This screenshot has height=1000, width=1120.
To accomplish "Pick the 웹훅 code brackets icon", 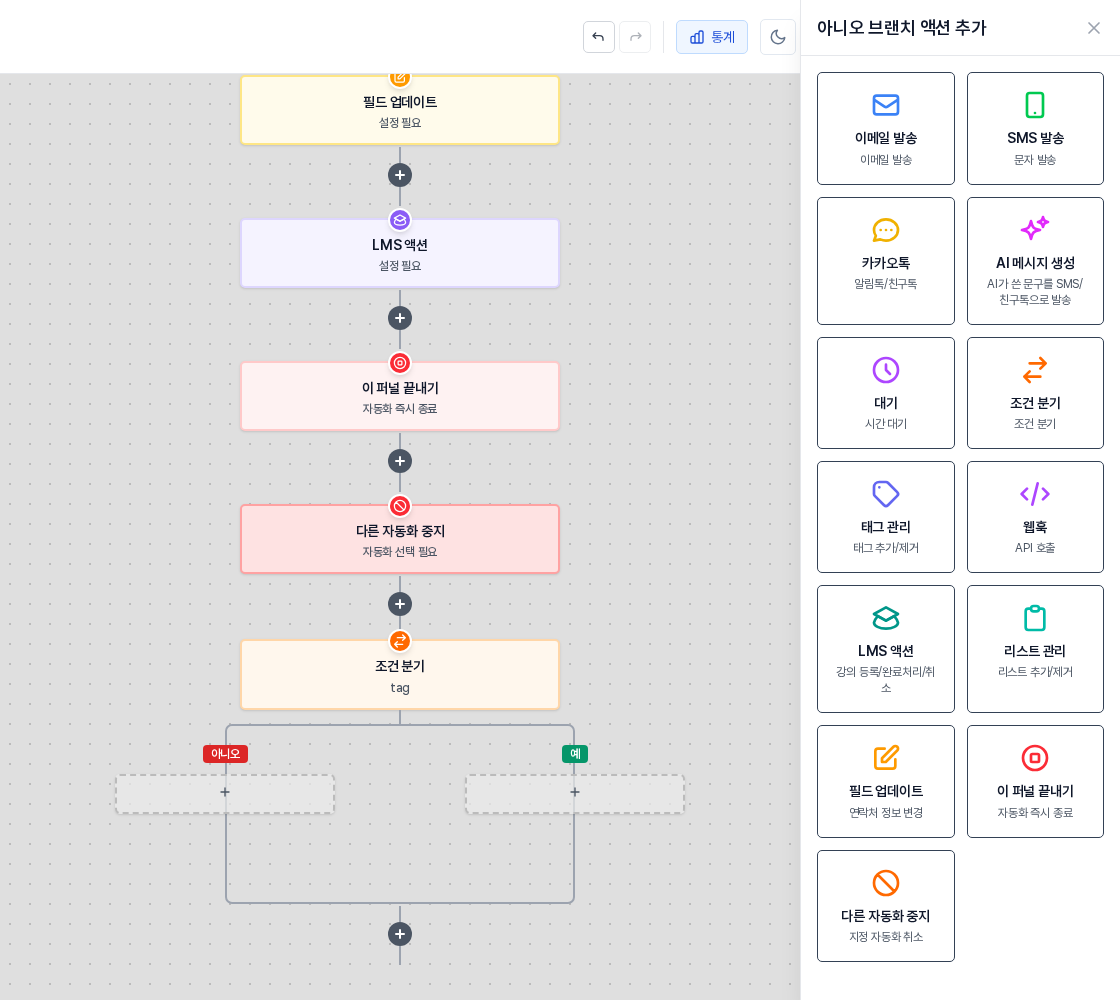I will pyautogui.click(x=1034, y=494).
